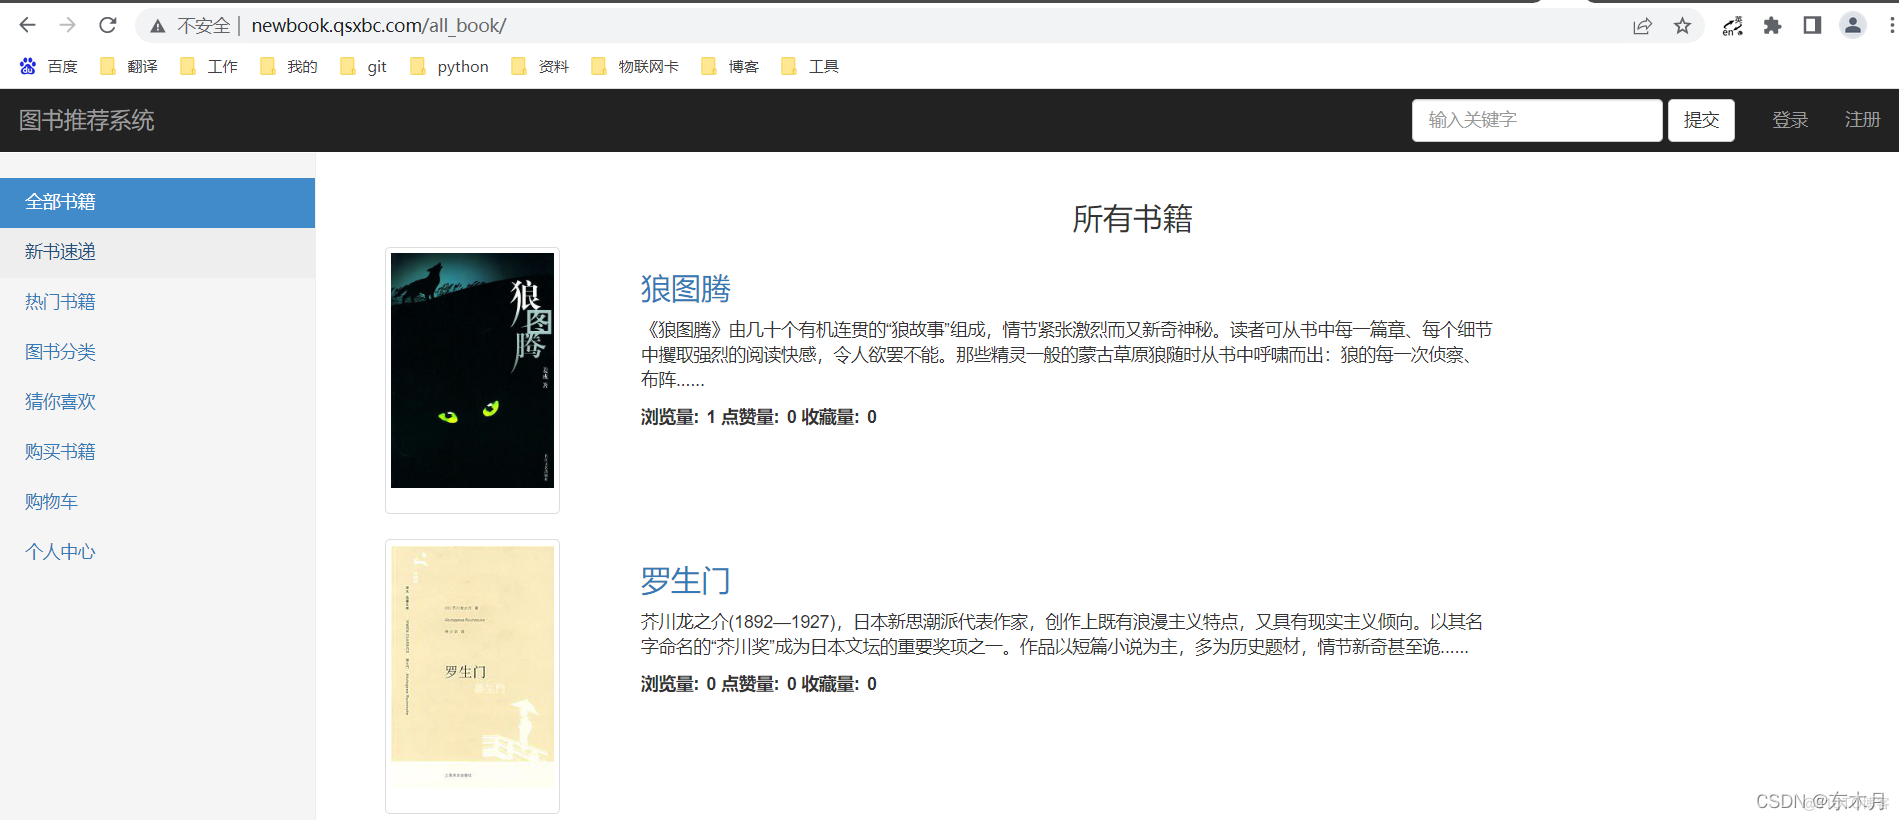Open the 博客 bookmark folder
This screenshot has width=1899, height=820.
(729, 66)
